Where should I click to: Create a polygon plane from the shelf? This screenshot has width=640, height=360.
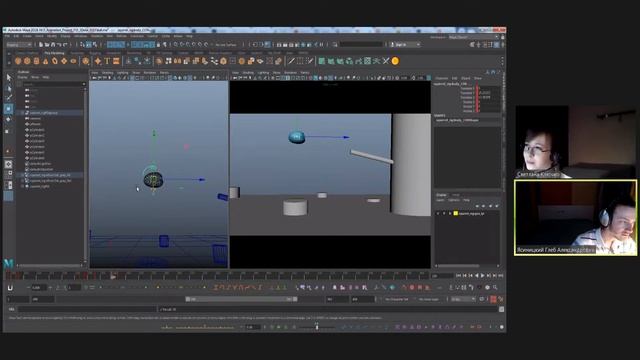tap(64, 61)
